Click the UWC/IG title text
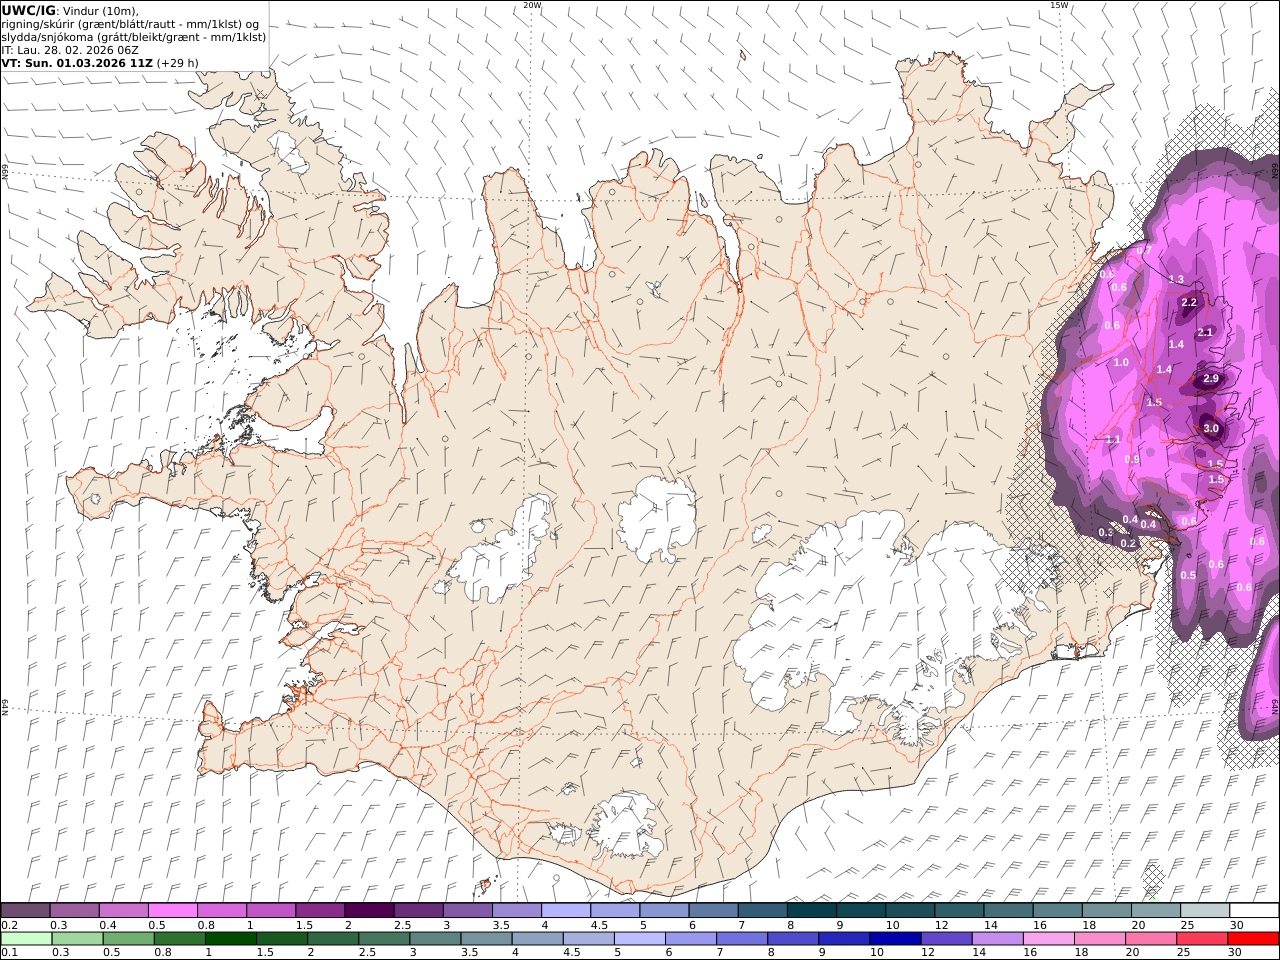This screenshot has height=960, width=1280. (x=28, y=10)
